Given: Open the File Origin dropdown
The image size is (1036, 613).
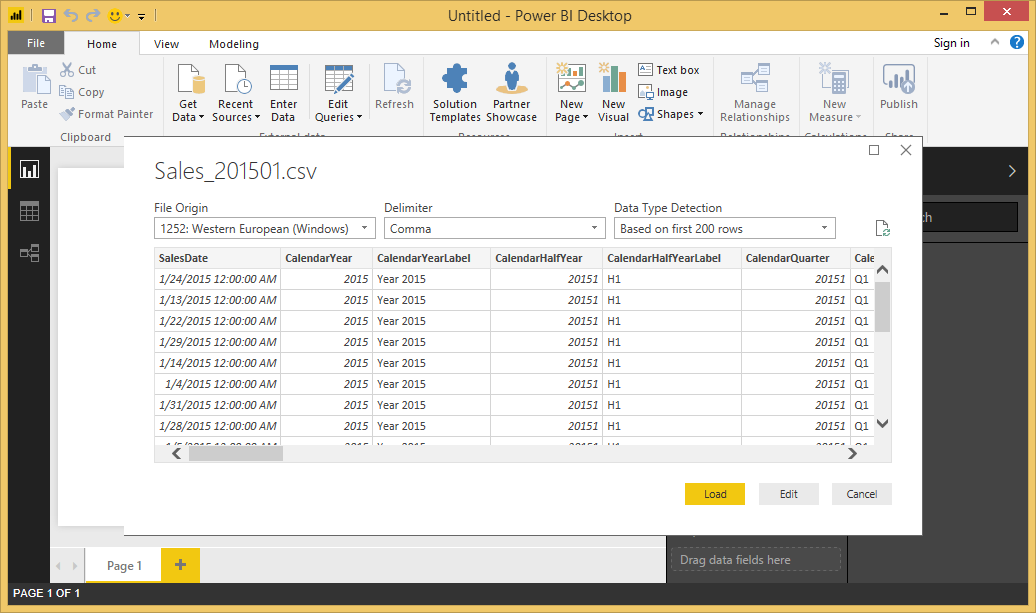Looking at the screenshot, I should point(264,229).
